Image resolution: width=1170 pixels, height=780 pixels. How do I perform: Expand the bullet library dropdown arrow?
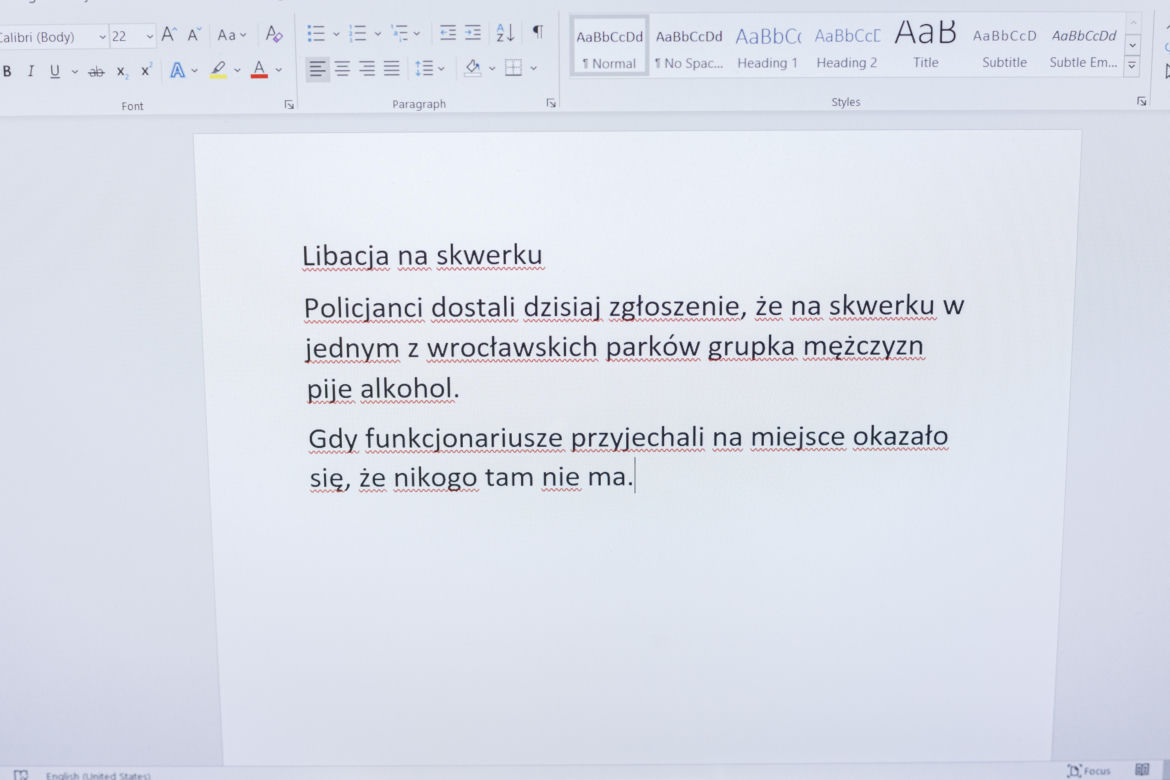[336, 34]
